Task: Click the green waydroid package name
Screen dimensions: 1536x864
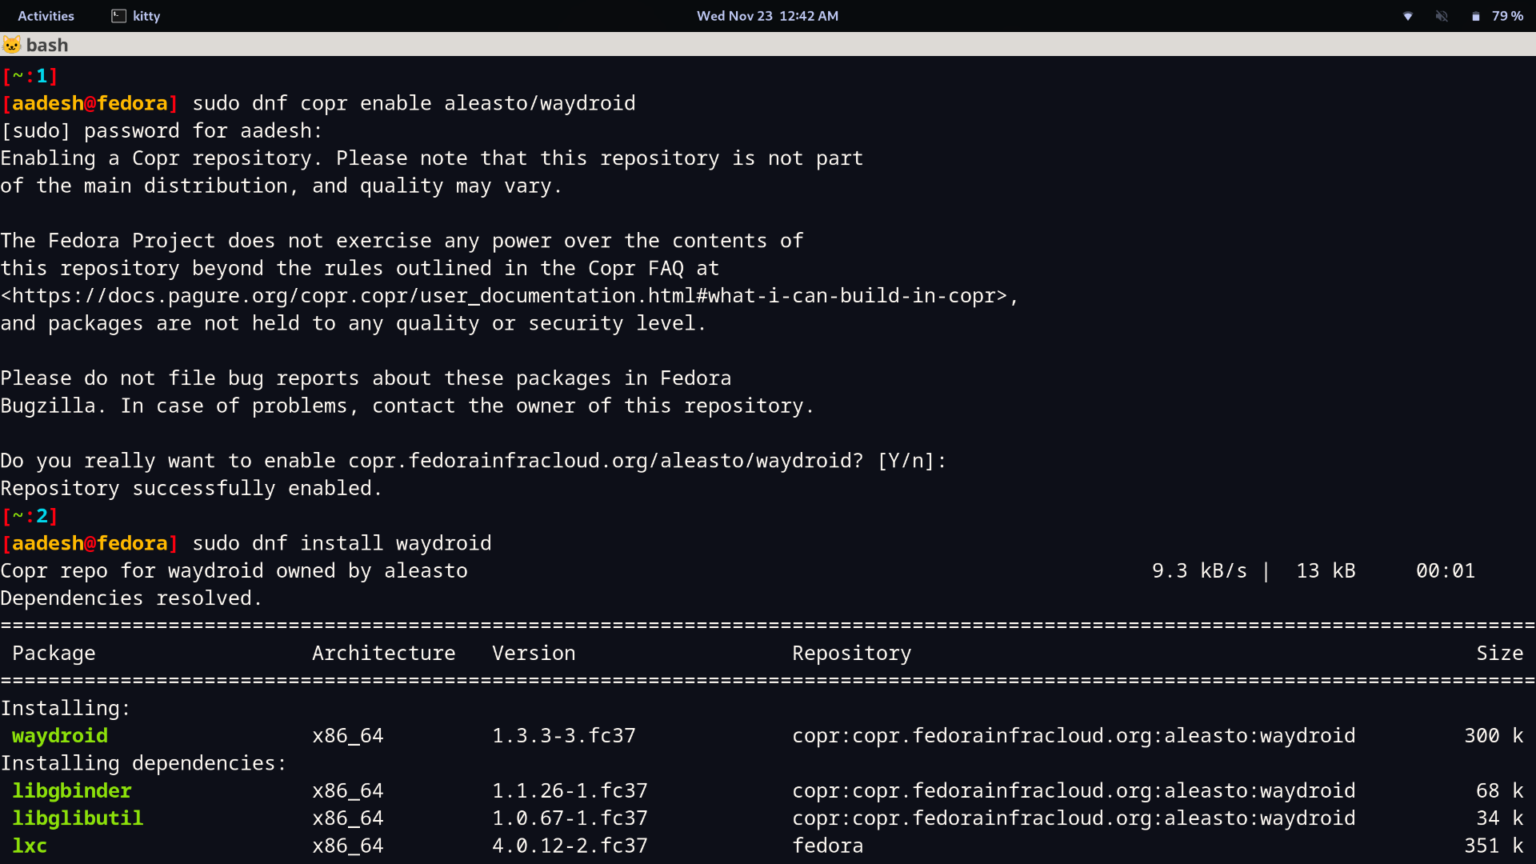Action: click(59, 735)
